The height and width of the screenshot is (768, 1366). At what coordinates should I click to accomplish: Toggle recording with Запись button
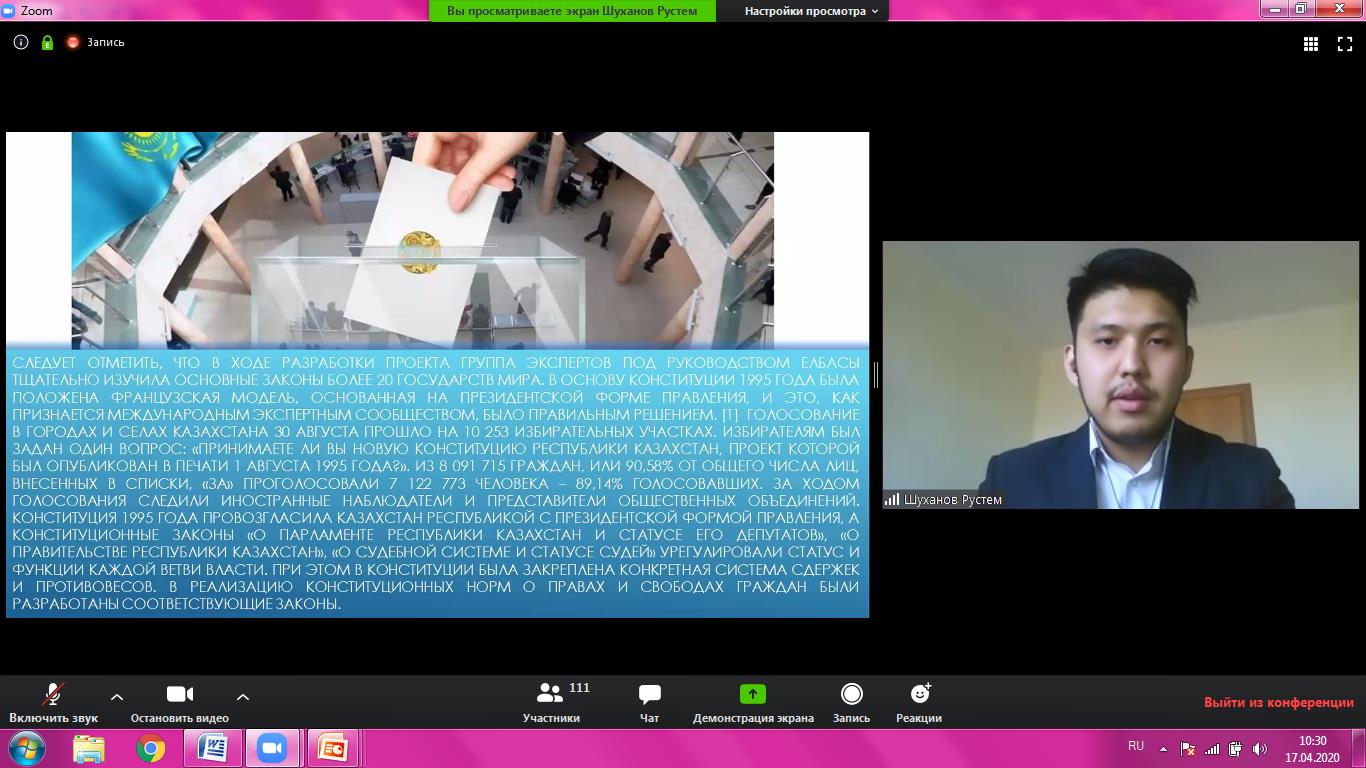click(x=851, y=703)
